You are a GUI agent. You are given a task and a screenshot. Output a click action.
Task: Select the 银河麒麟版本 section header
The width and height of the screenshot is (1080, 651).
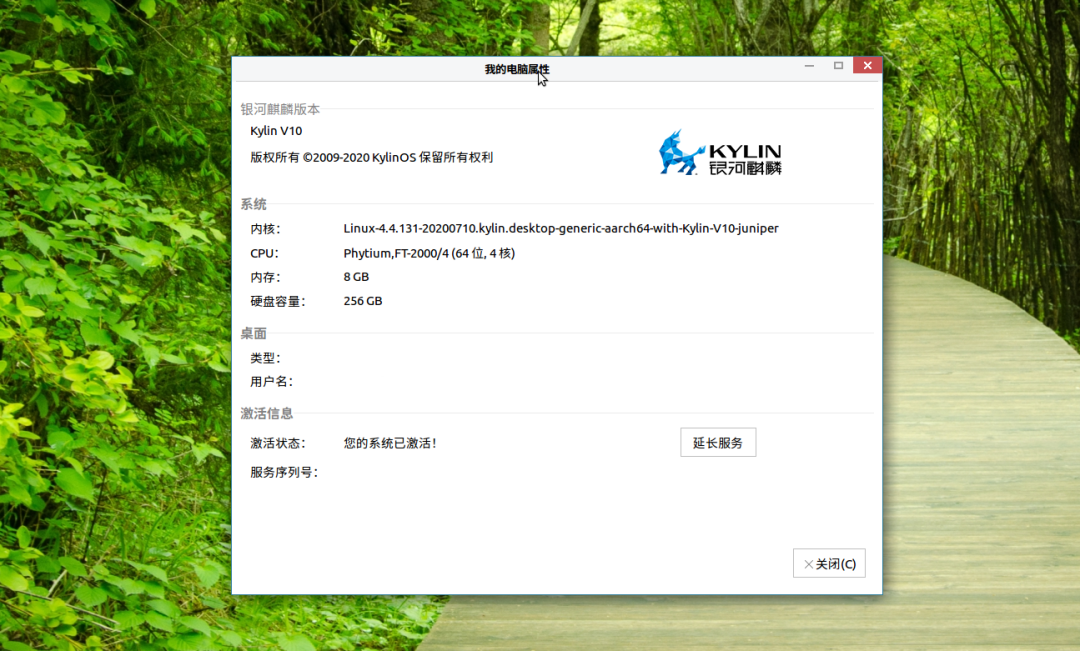tap(280, 109)
